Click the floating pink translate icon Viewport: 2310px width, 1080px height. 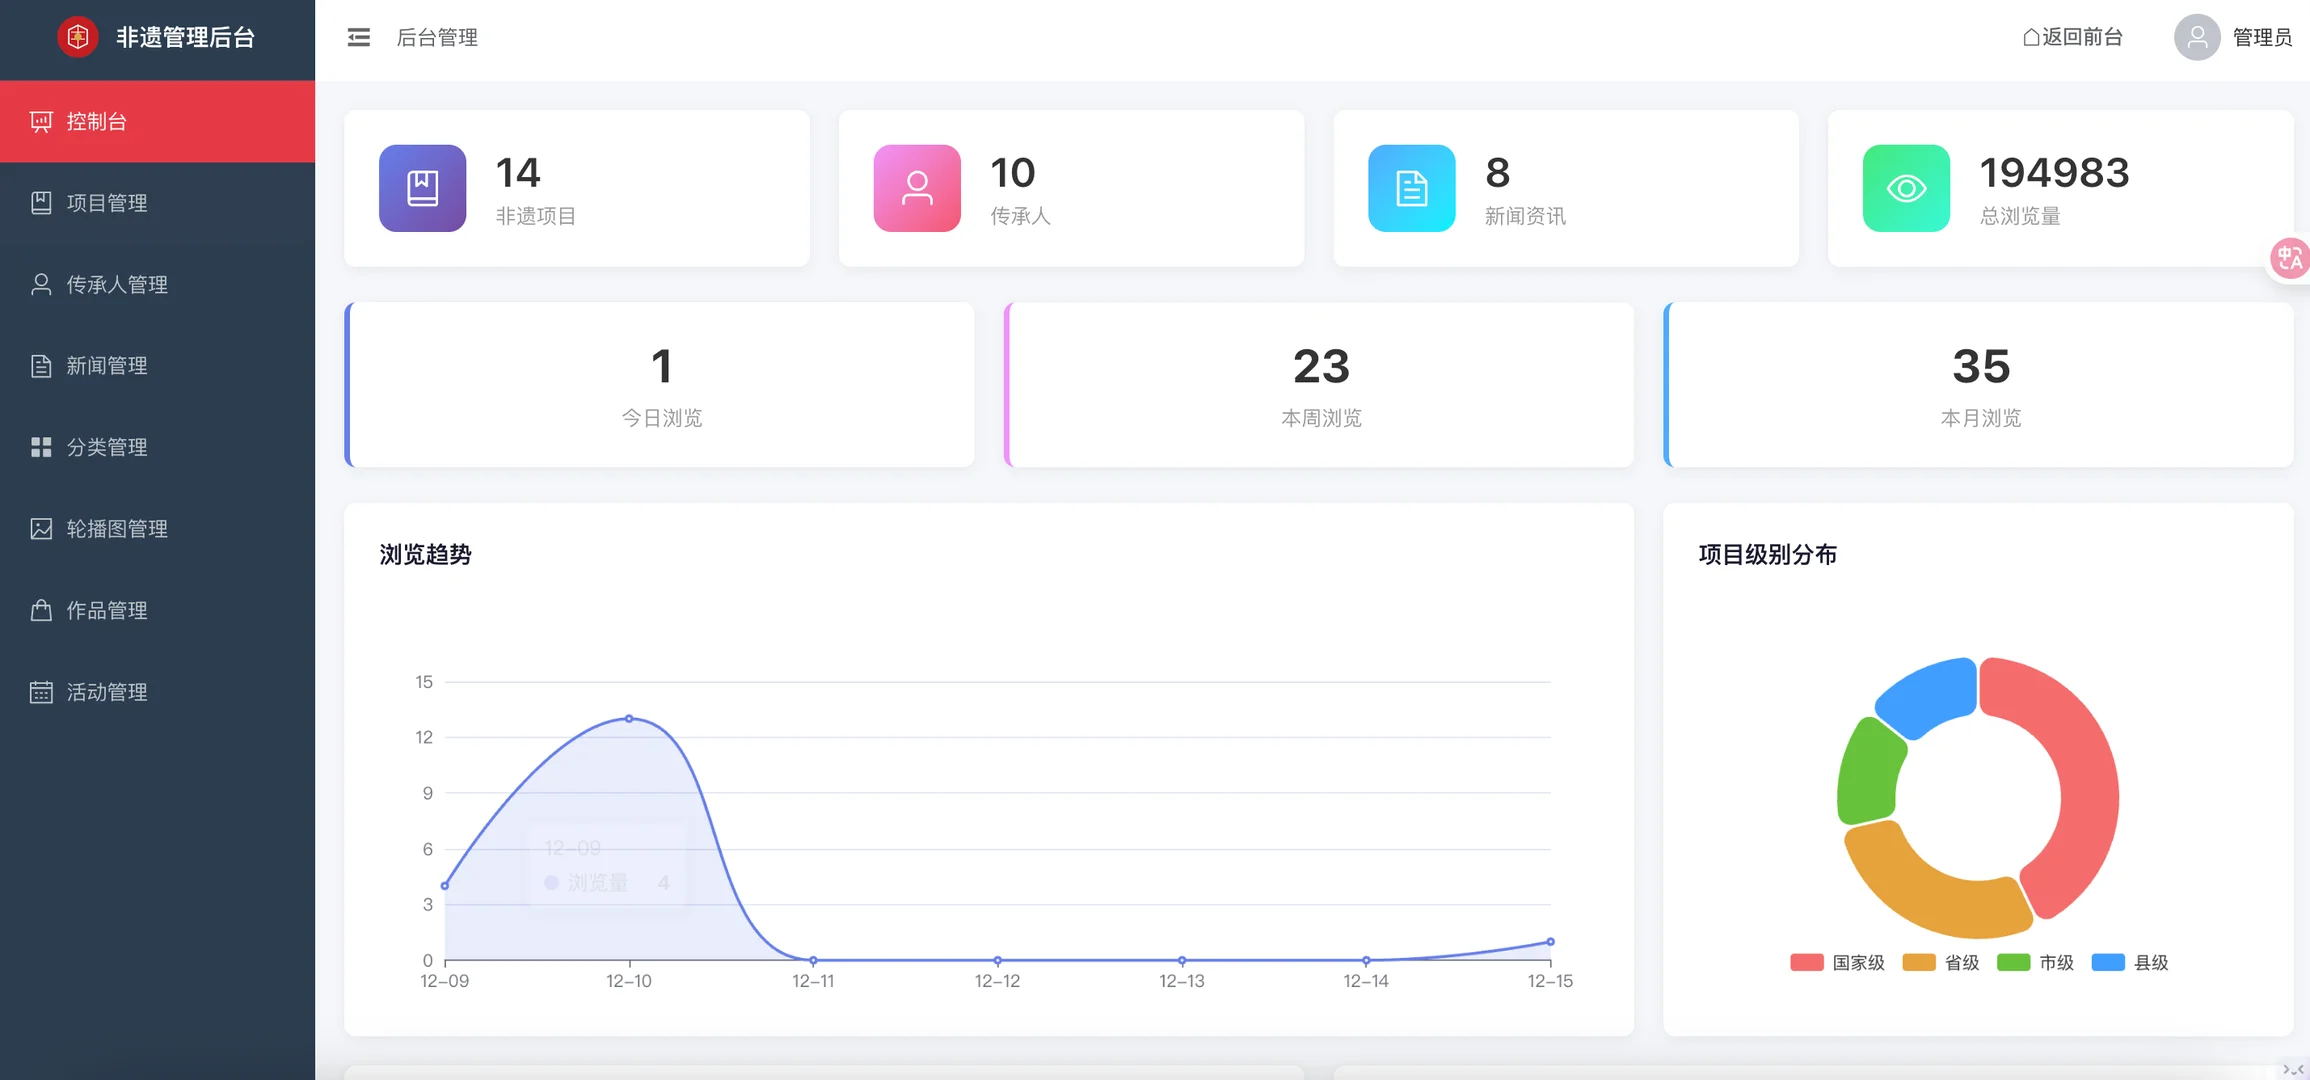[x=2289, y=259]
